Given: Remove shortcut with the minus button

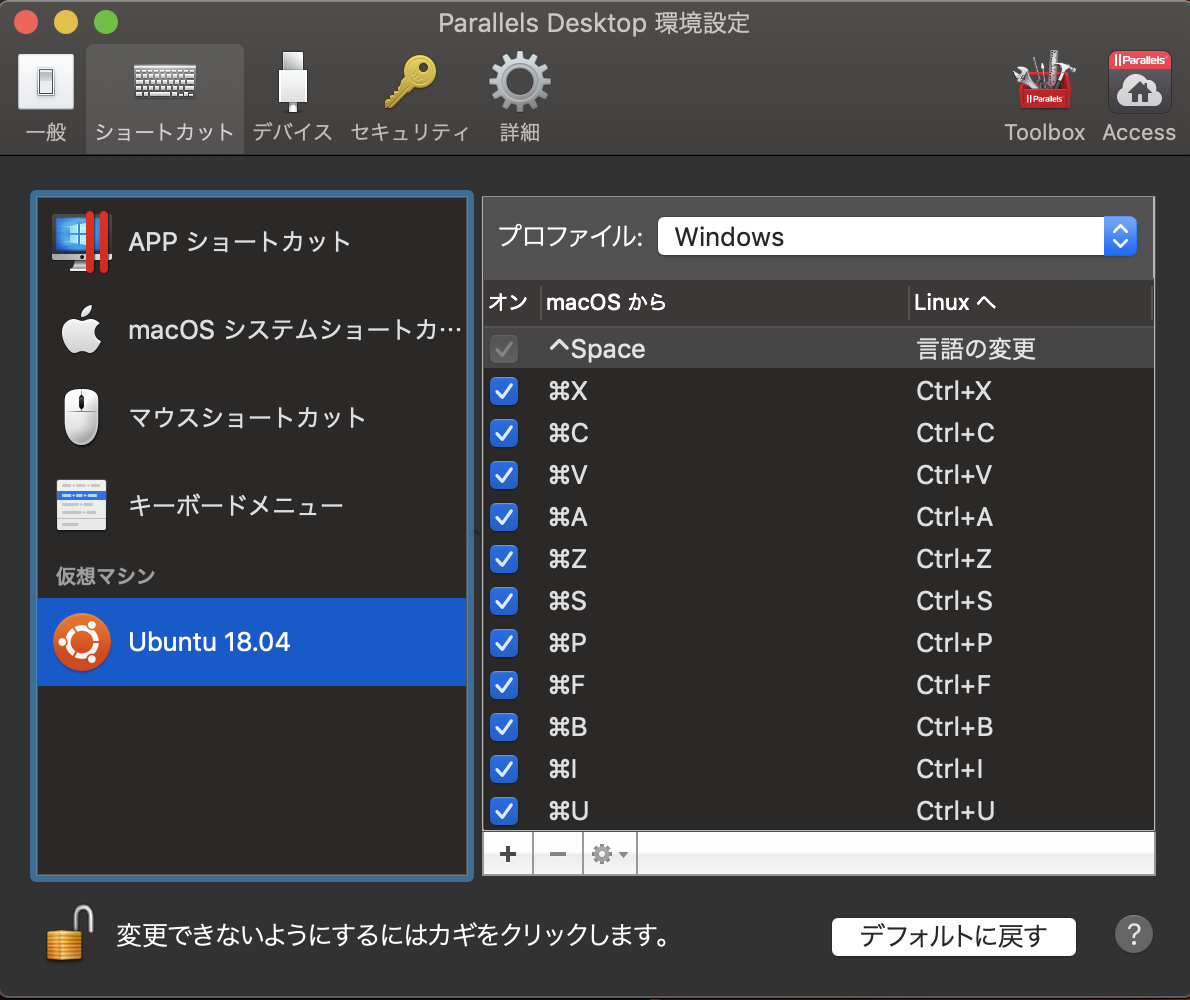Looking at the screenshot, I should pyautogui.click(x=558, y=854).
